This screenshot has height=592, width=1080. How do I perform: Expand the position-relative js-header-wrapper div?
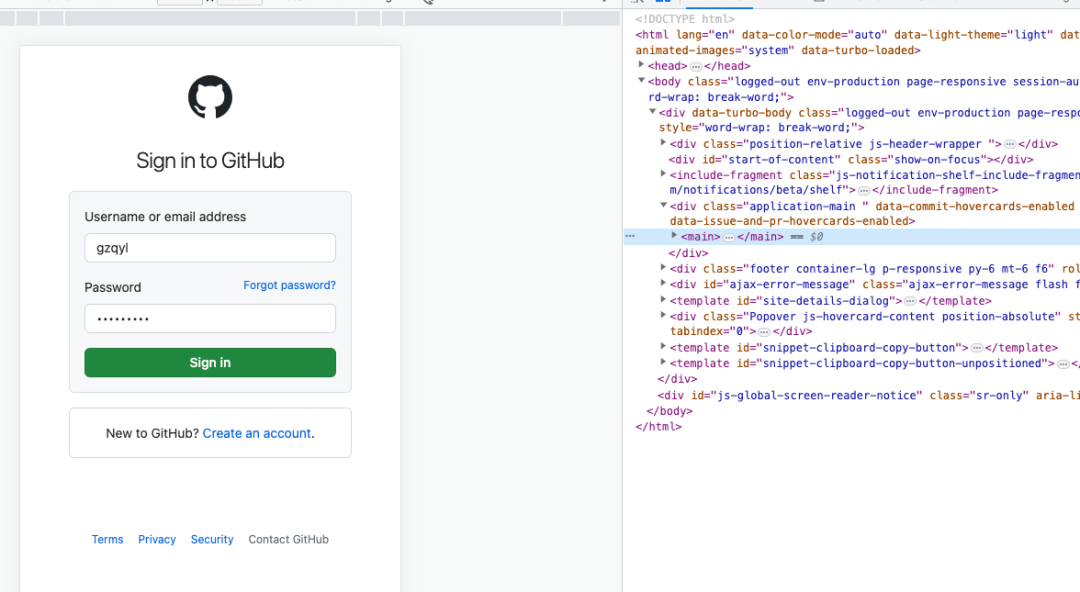coord(663,143)
